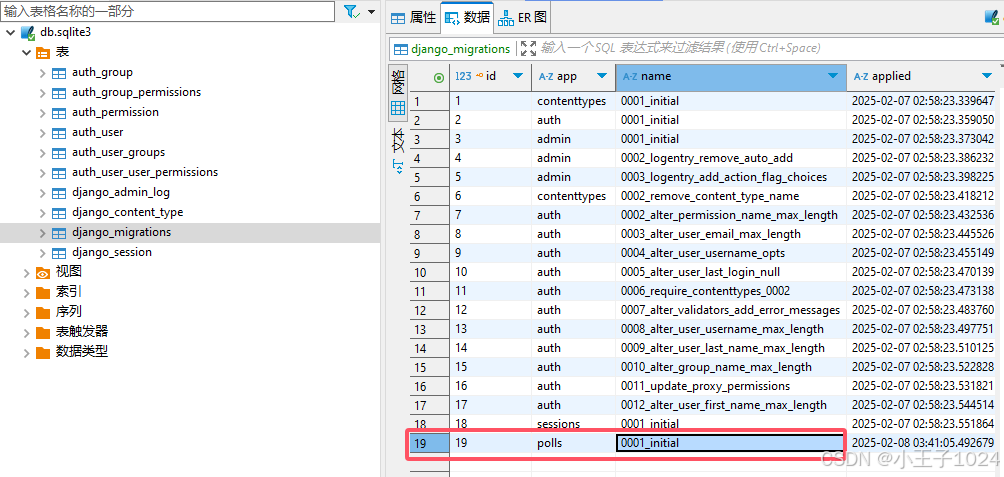Expand the 索引 indexes folder
This screenshot has width=1004, height=477.
coord(26,293)
